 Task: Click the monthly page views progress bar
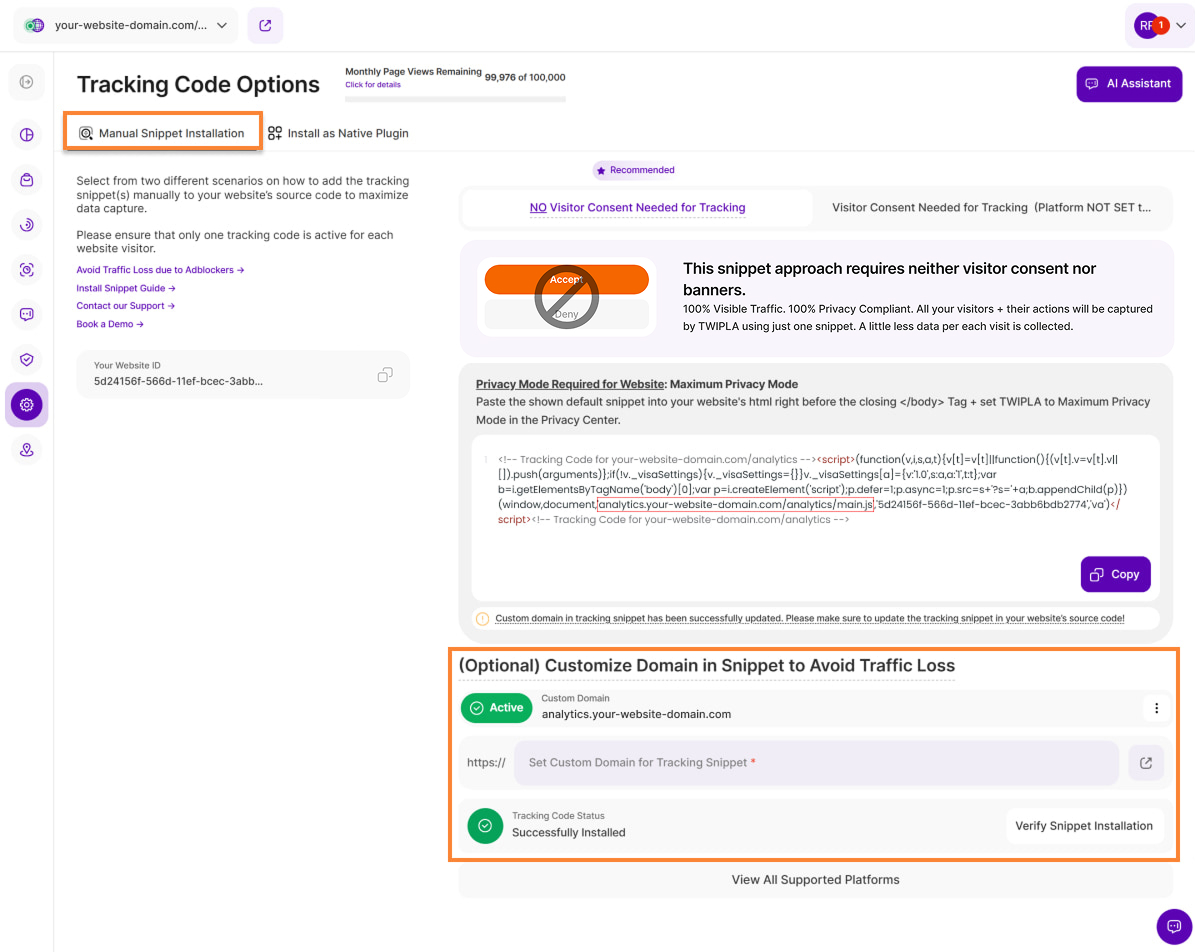click(x=455, y=99)
